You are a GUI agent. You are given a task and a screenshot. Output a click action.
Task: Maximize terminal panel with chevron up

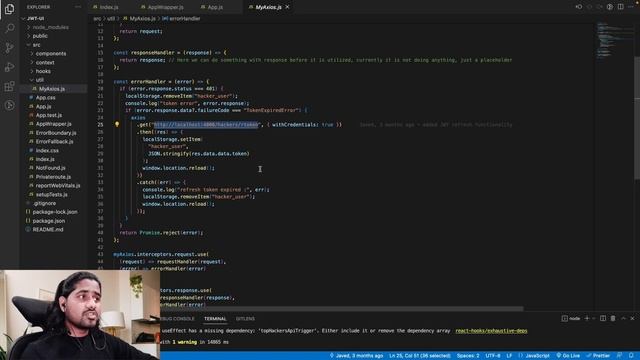623,318
